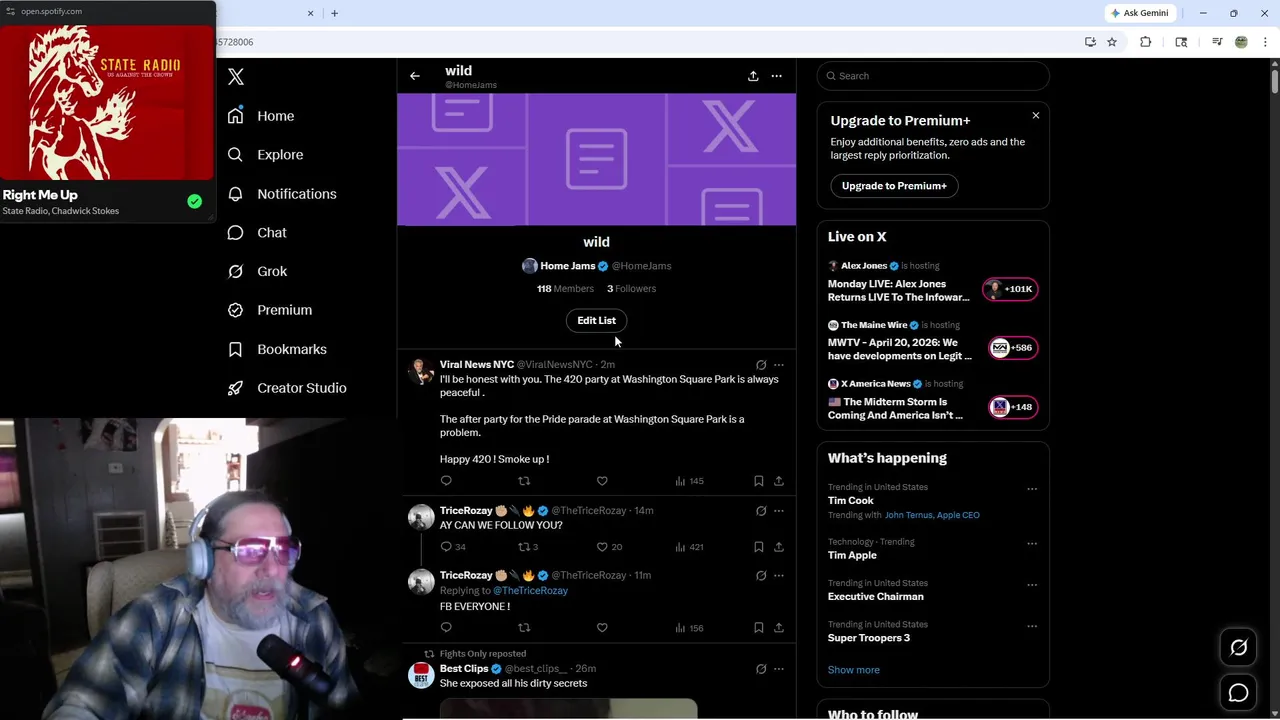Screen dimensions: 1280x720
Task: Click @TheTriceRozay reply mention link
Action: coord(530,591)
